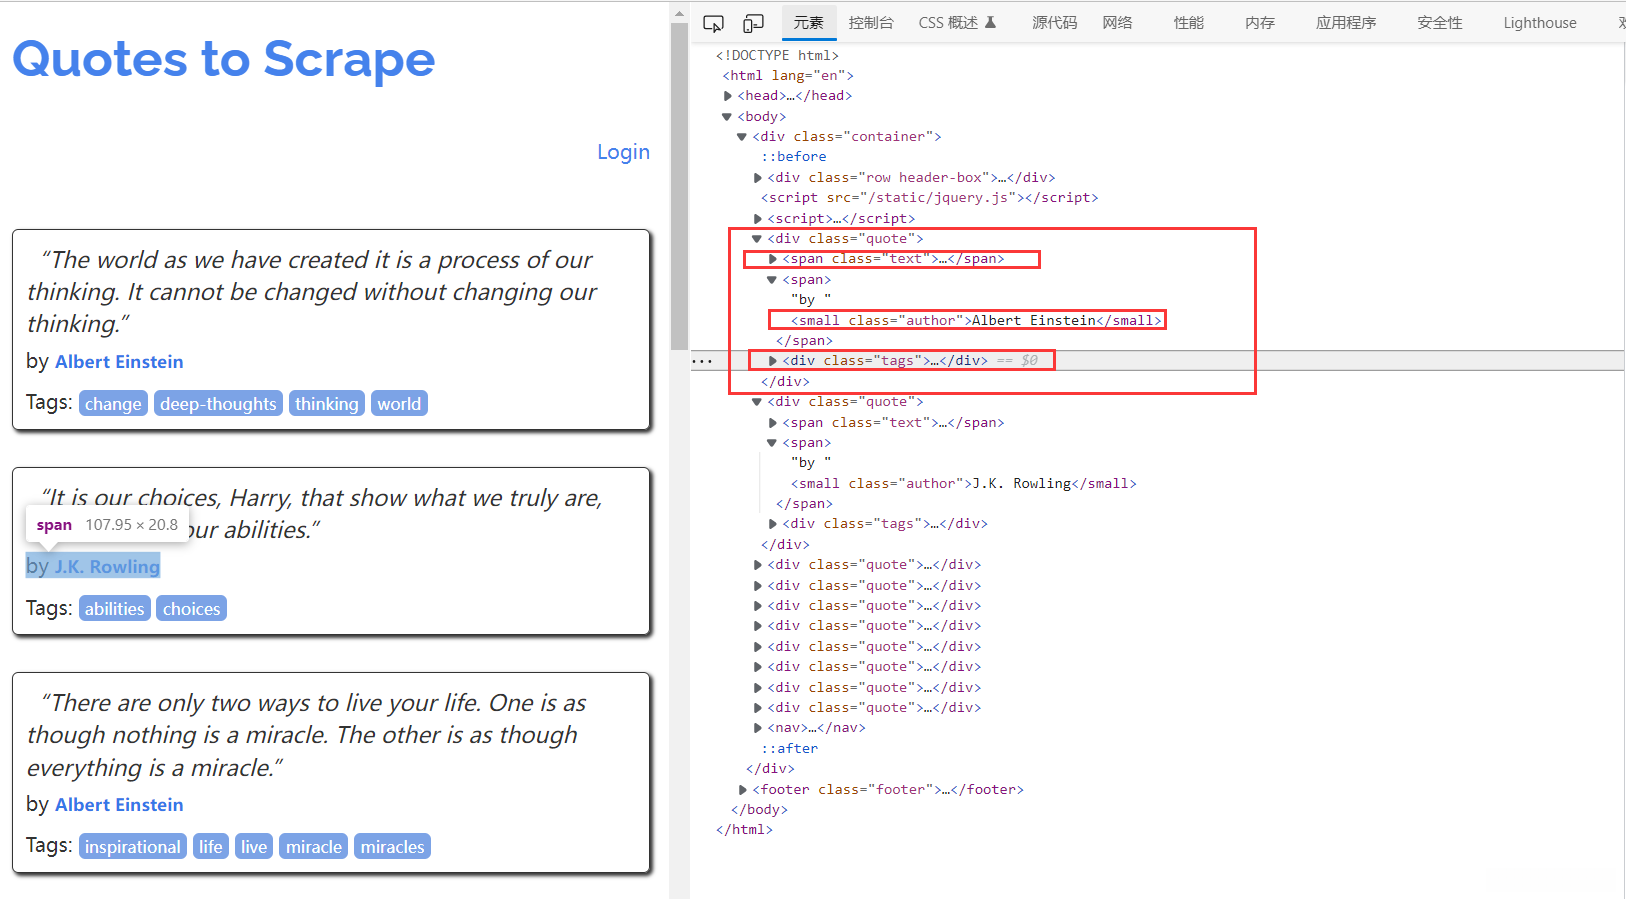Select the thinking tag
Screen dimensions: 1626x899
[327, 404]
